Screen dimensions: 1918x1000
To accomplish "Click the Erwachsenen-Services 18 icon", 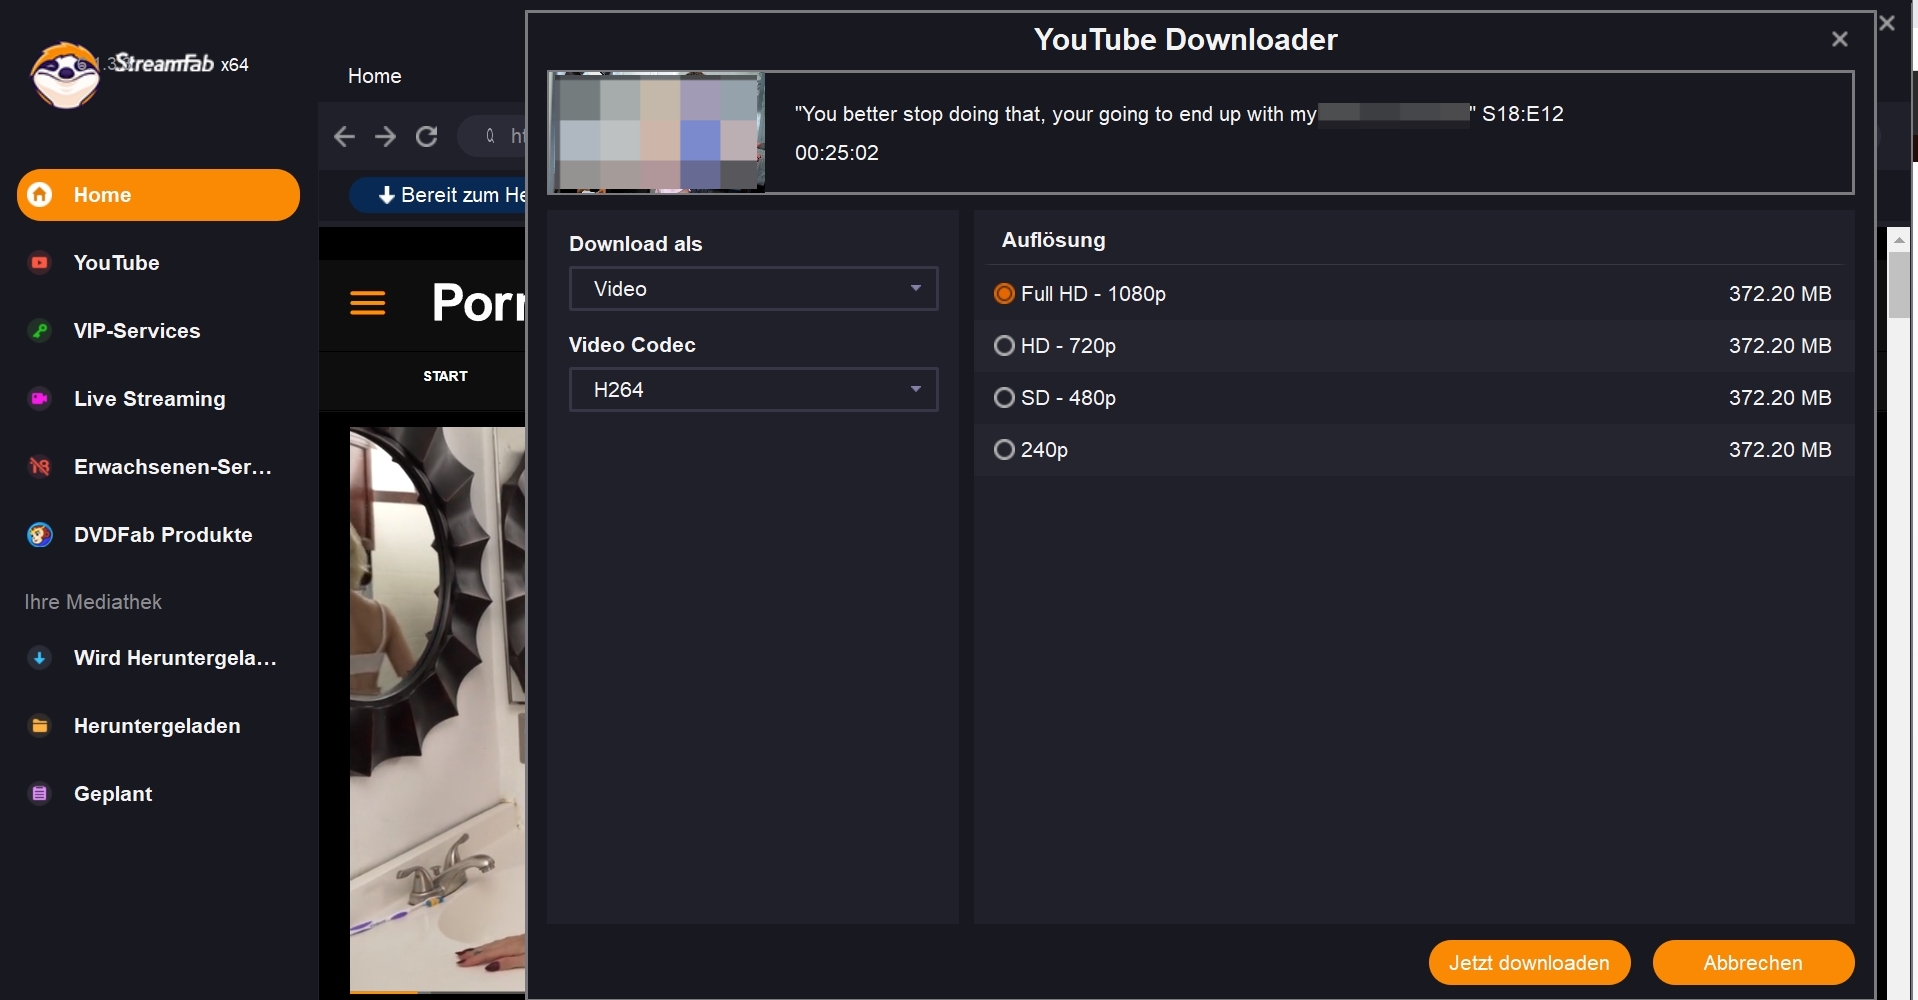I will 40,467.
